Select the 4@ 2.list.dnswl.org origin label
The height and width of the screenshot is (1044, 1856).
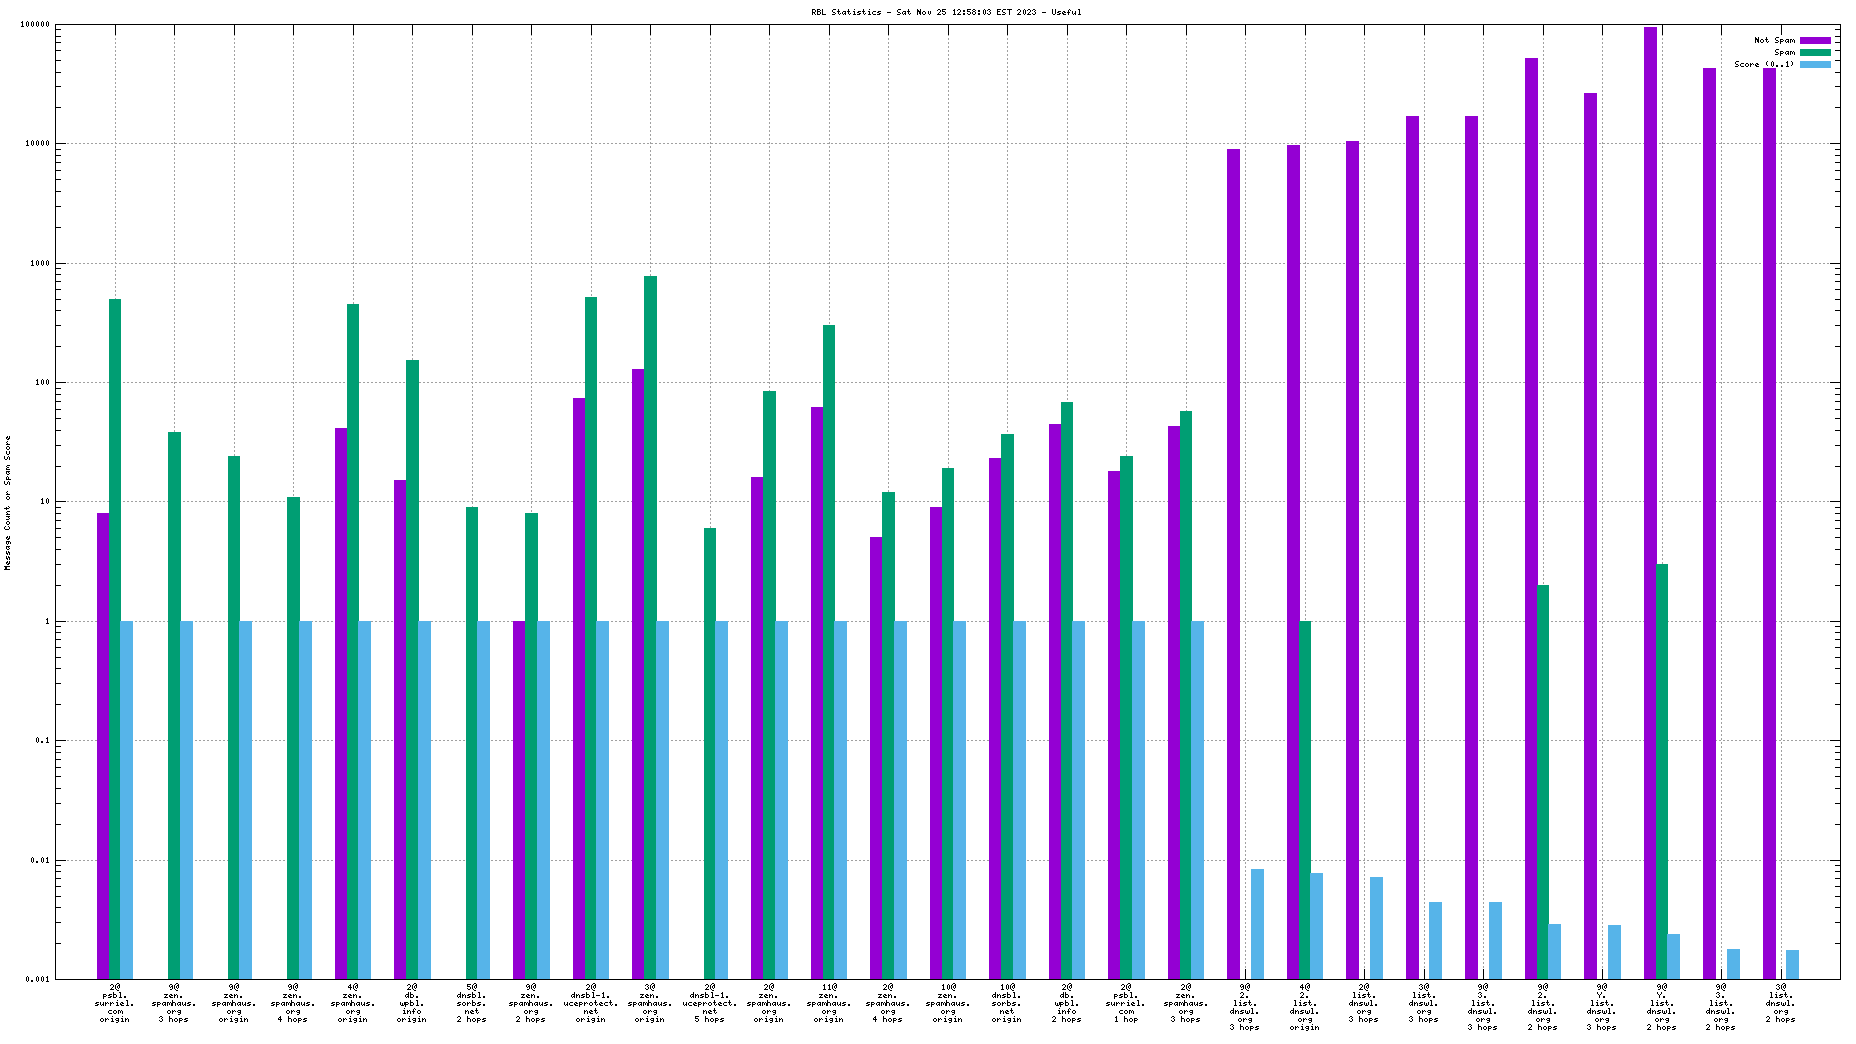(1305, 1007)
